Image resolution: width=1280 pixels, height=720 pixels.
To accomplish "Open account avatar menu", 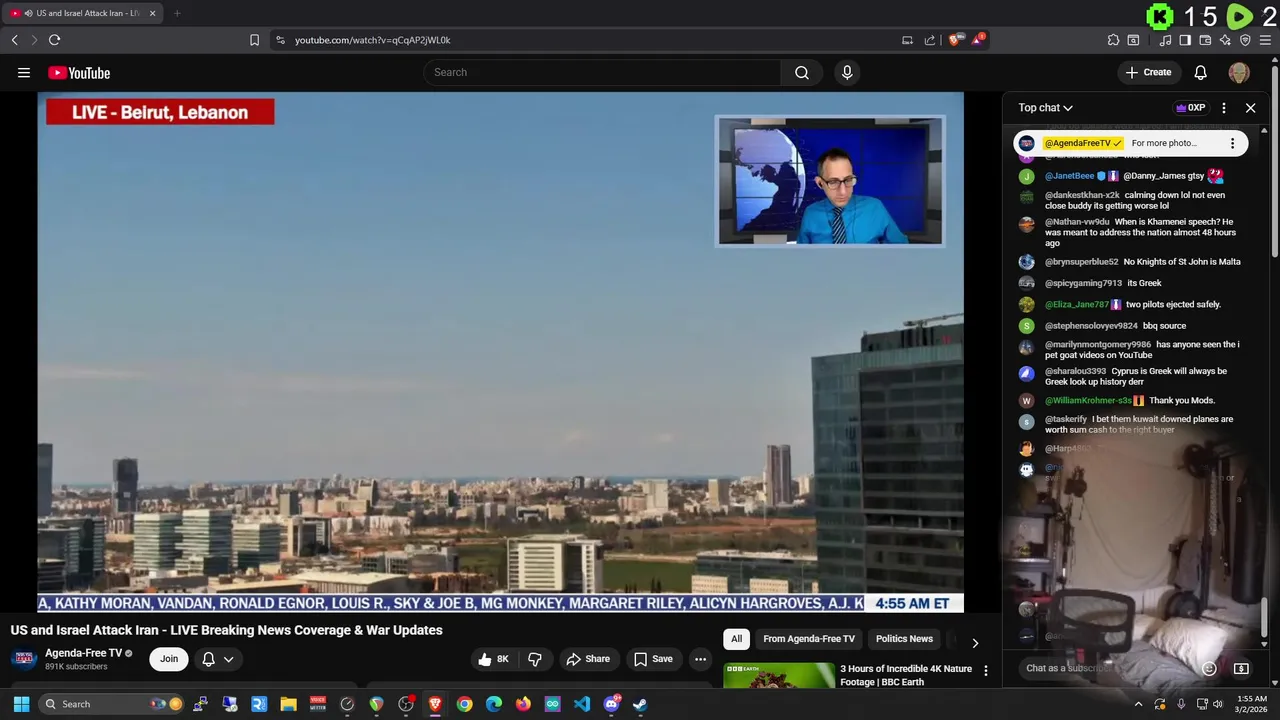I will coord(1239,72).
